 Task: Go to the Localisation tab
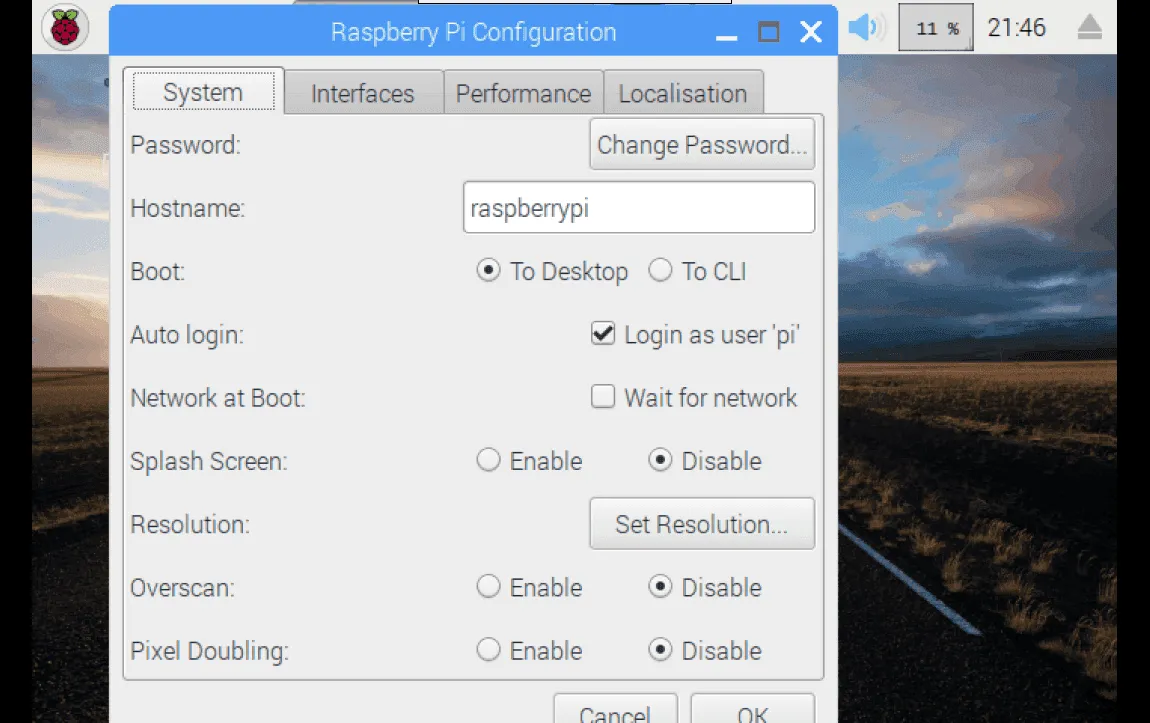point(683,94)
